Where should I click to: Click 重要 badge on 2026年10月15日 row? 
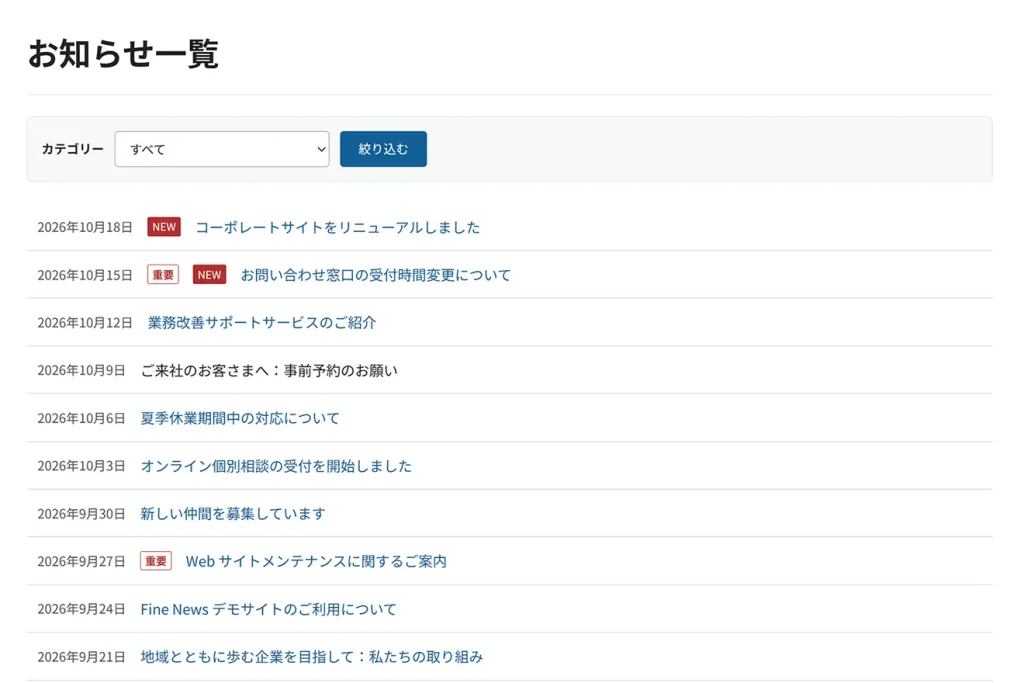tap(163, 275)
